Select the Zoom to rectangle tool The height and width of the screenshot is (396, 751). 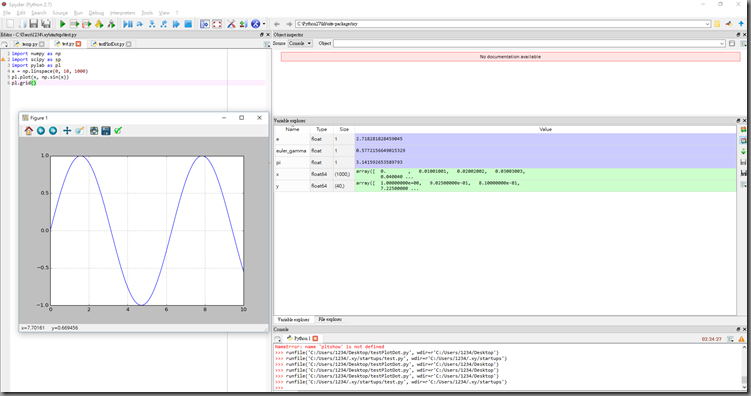[x=80, y=131]
